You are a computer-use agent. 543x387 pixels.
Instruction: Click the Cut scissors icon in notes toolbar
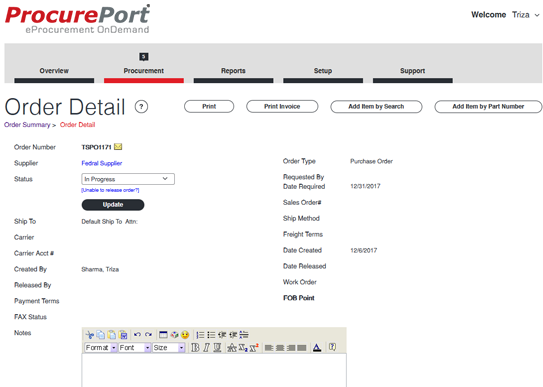[90, 335]
